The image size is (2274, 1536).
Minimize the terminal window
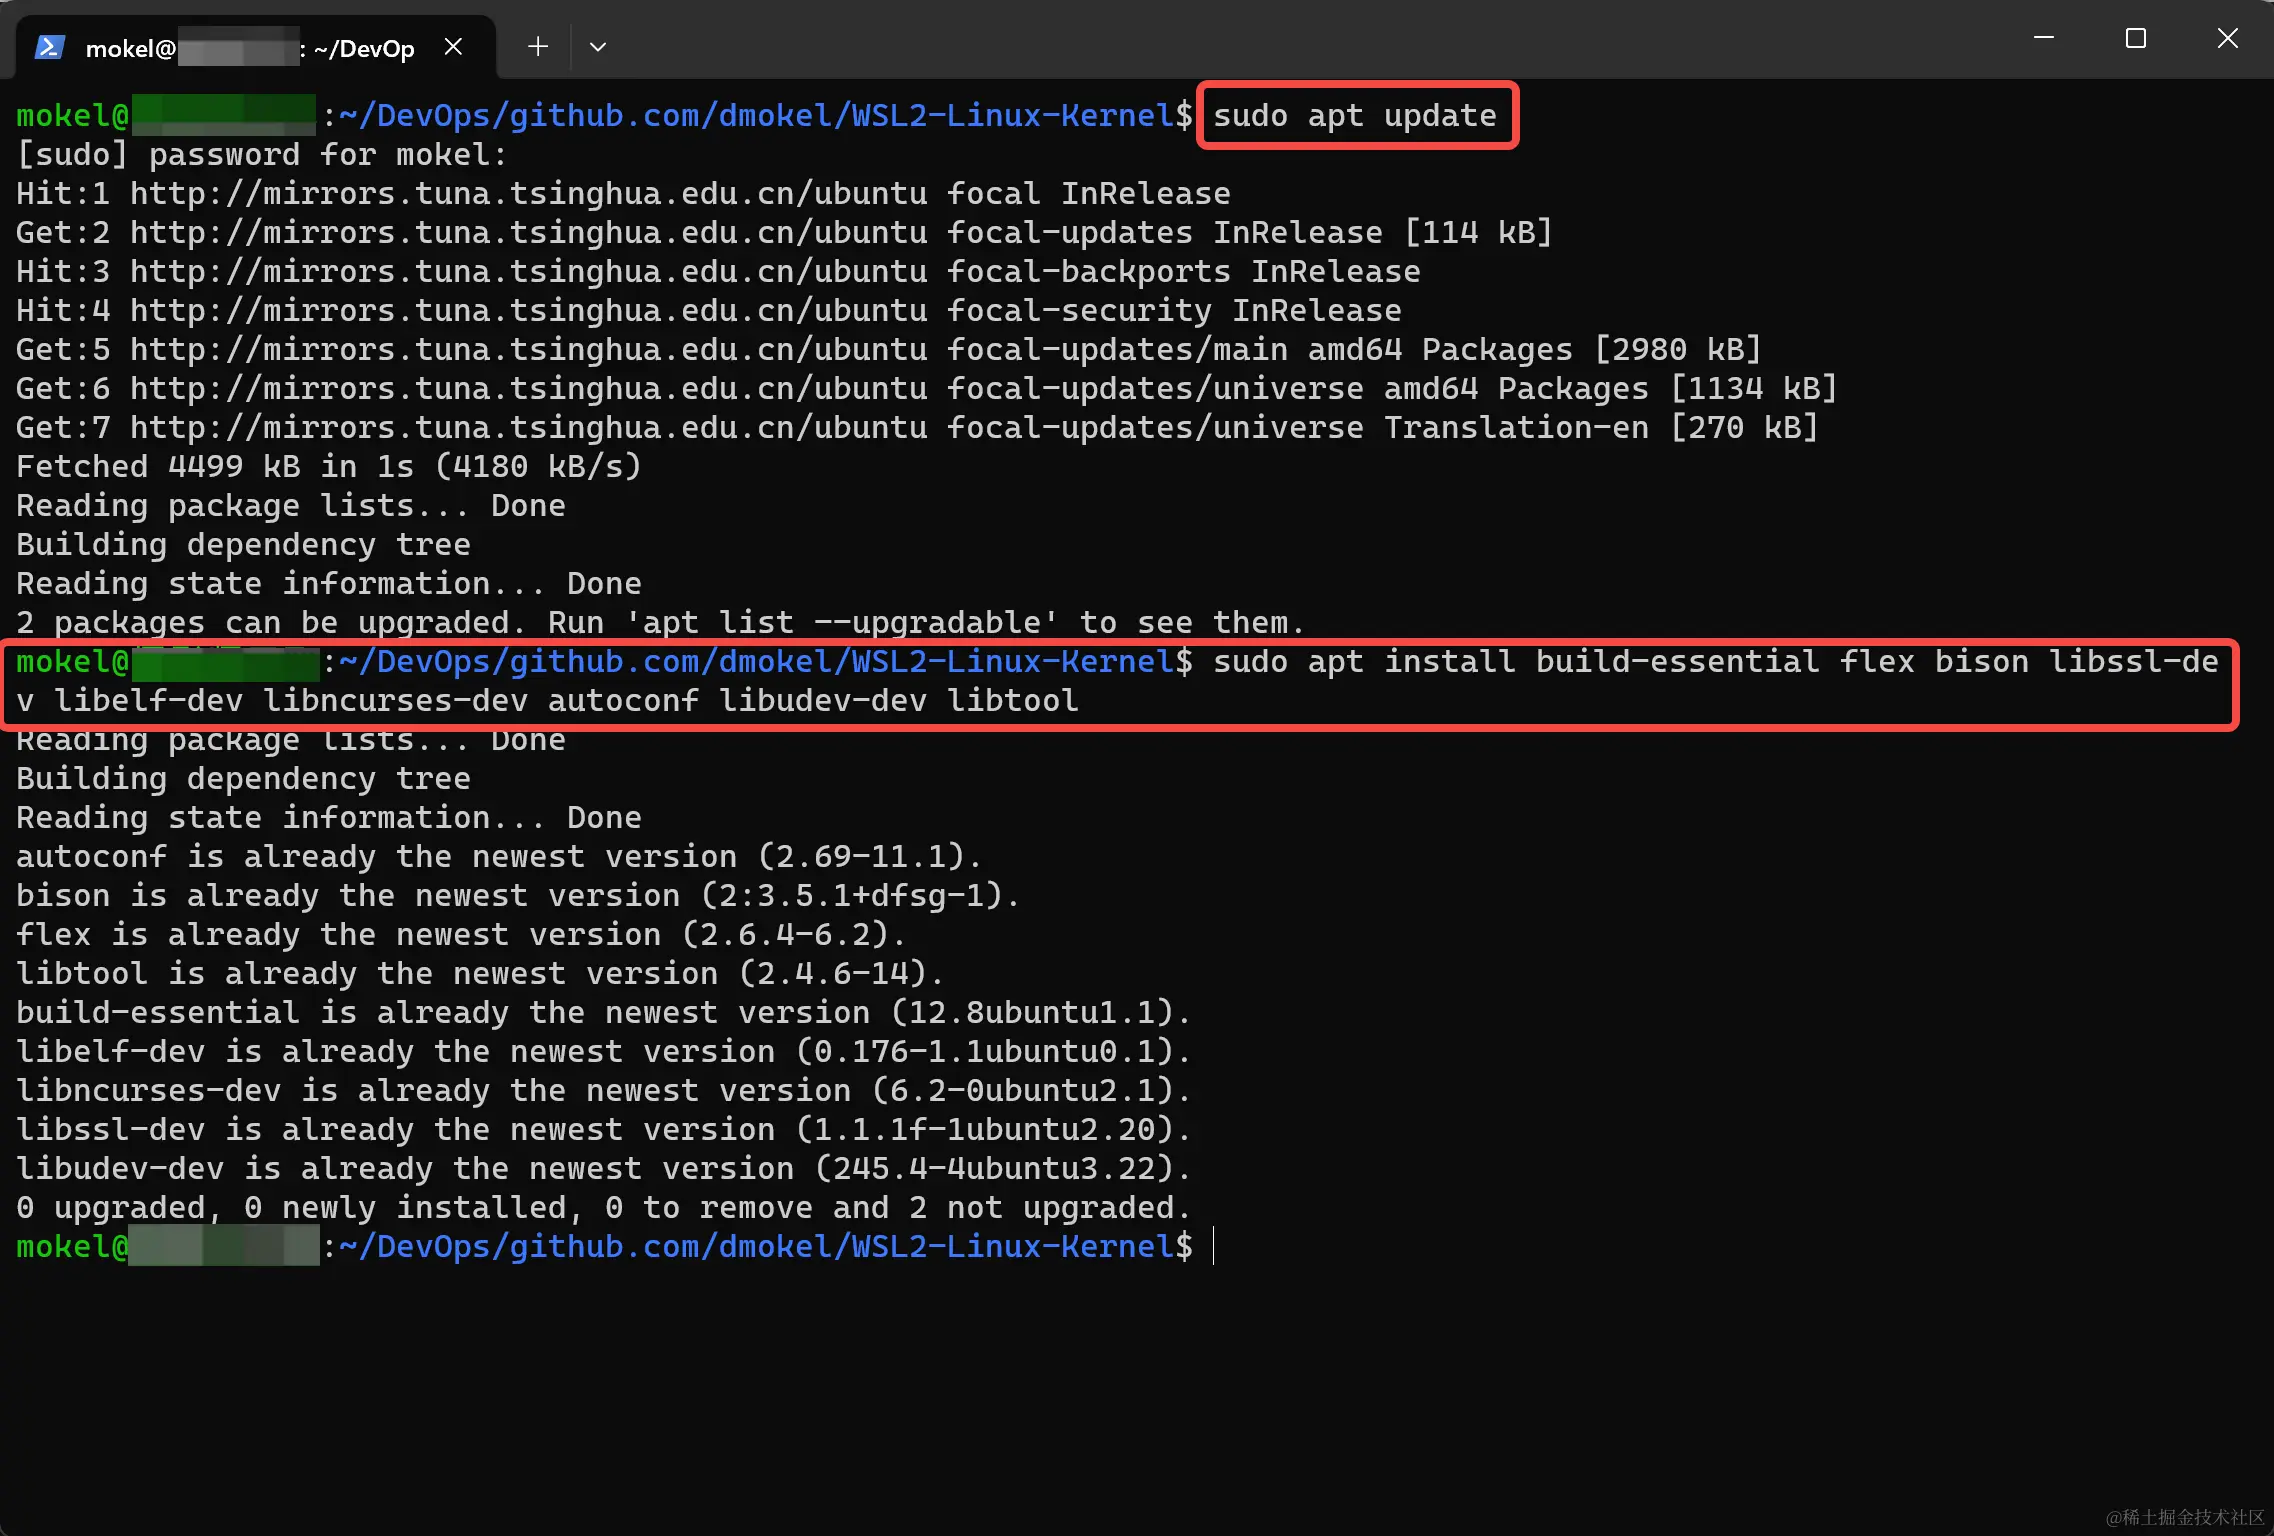click(x=2044, y=38)
